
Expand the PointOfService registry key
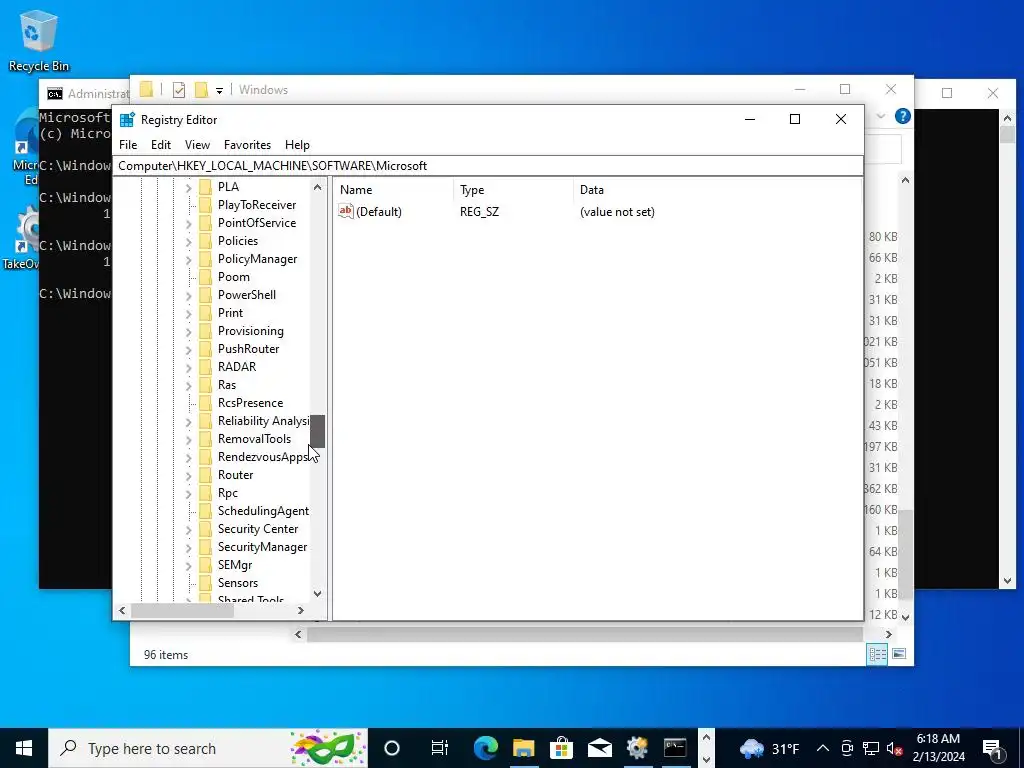coord(188,223)
